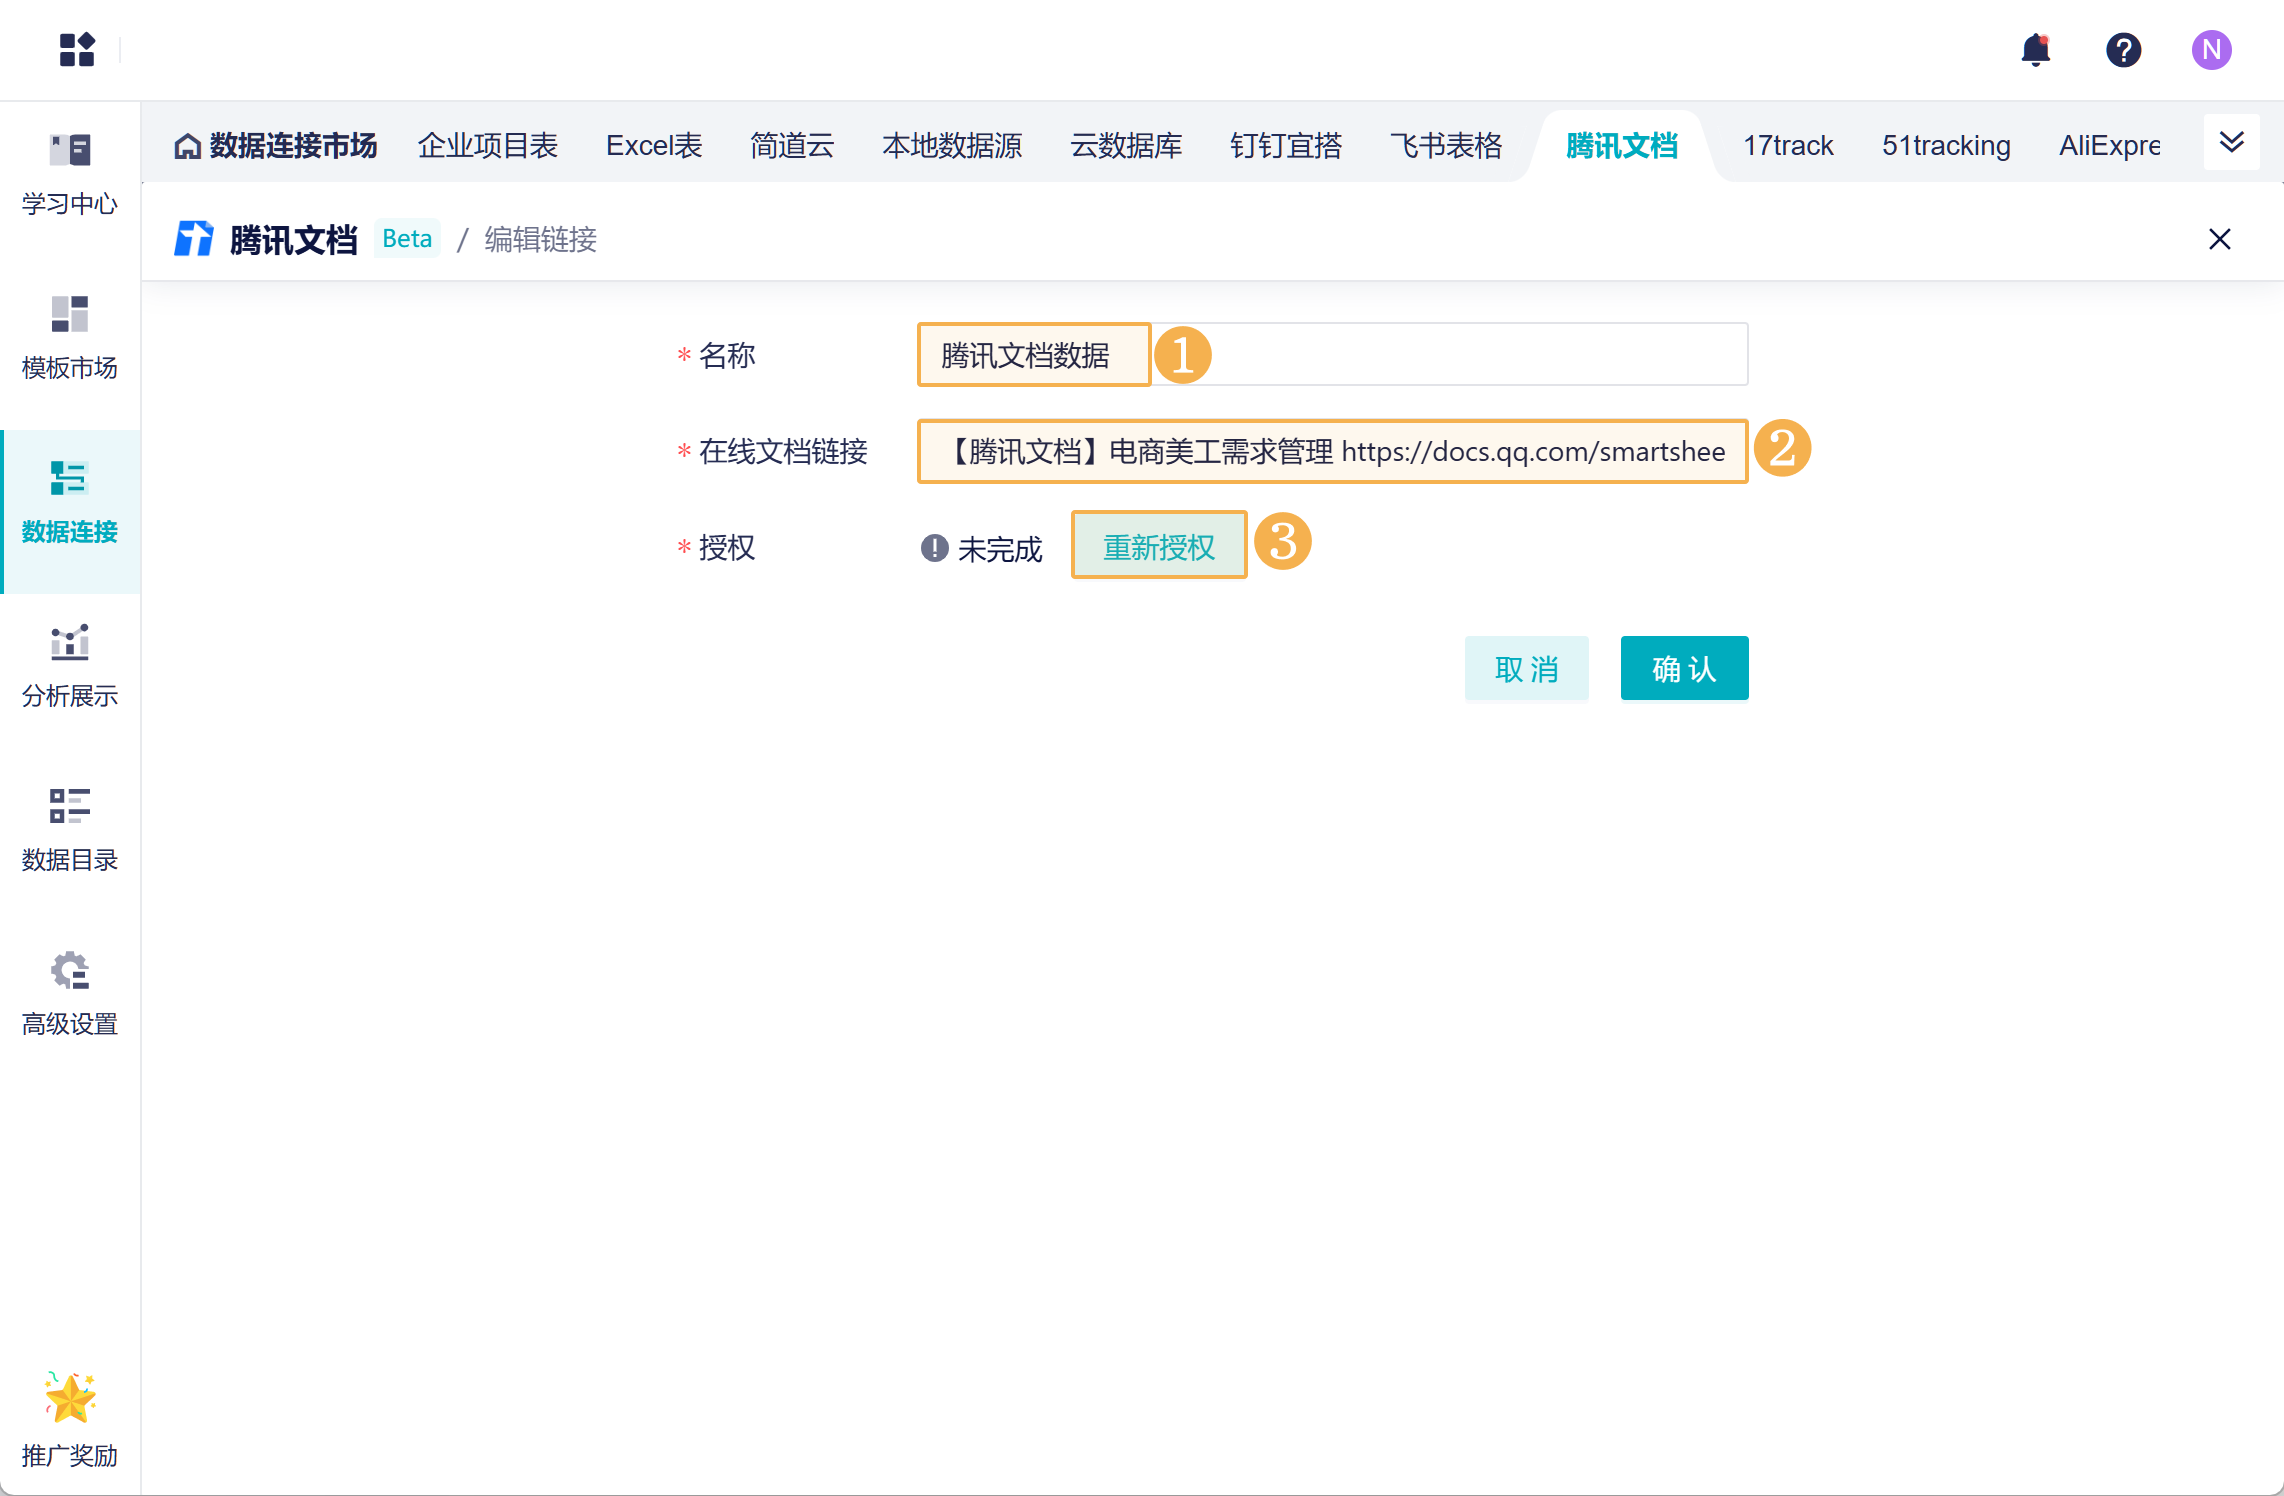Go to 模板市场 in the sidebar
Viewport: 2284px width, 1496px height.
(x=70, y=338)
